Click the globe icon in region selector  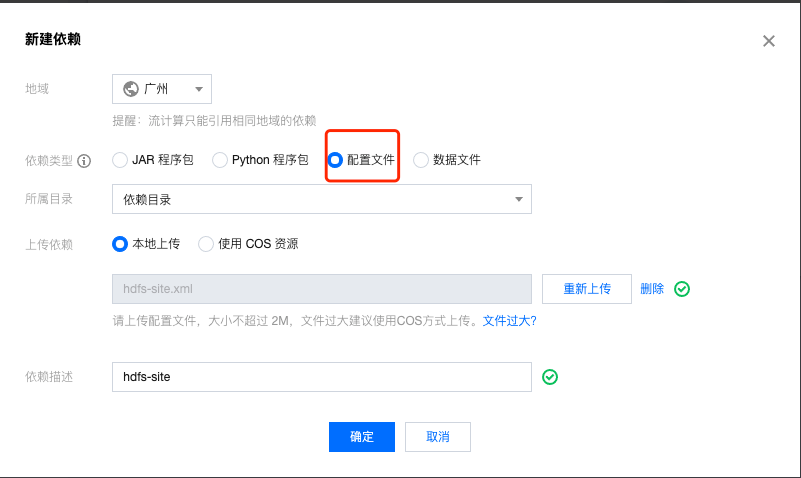(x=131, y=89)
